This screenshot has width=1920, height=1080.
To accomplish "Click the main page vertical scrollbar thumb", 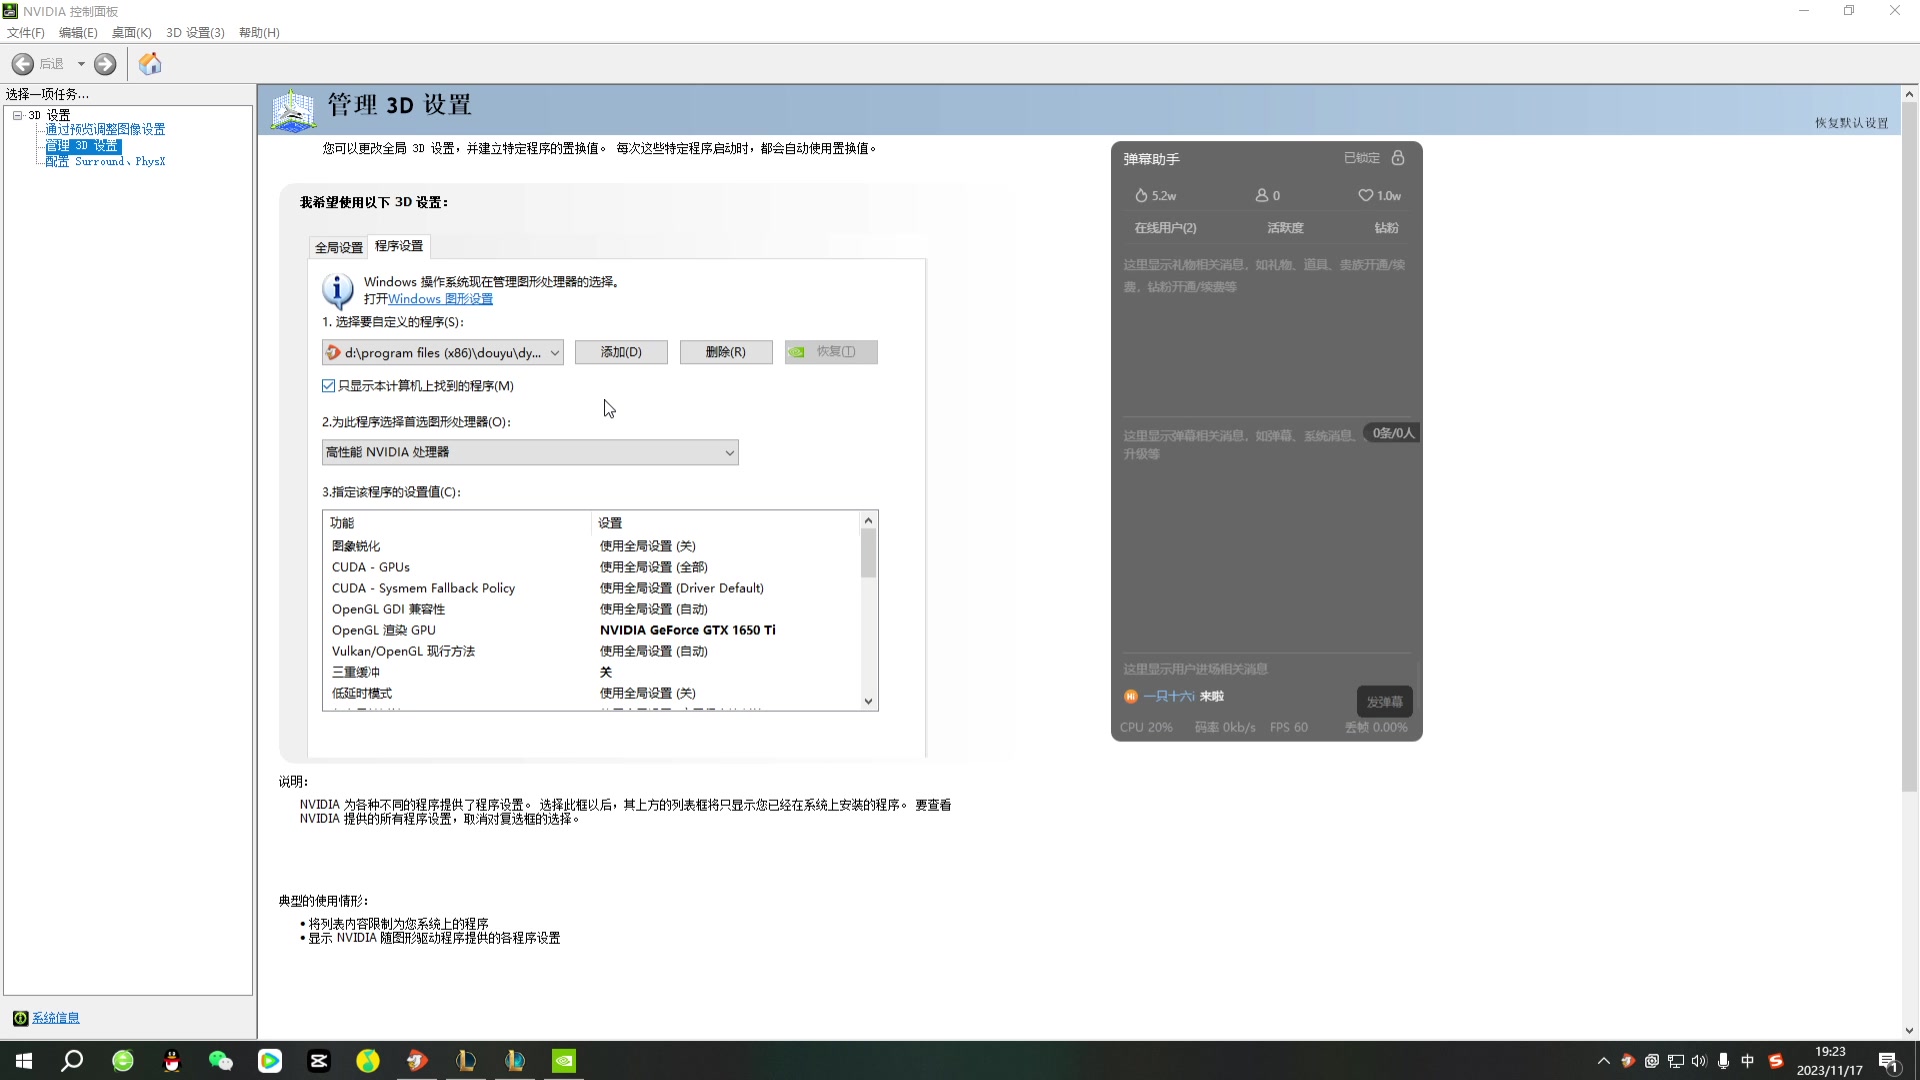I will click(1909, 447).
